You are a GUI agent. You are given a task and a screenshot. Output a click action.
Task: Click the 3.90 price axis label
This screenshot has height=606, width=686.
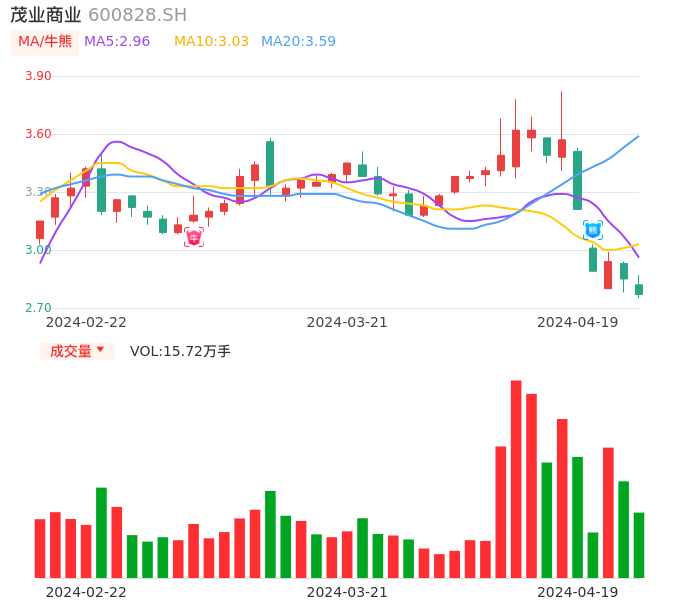point(38,76)
